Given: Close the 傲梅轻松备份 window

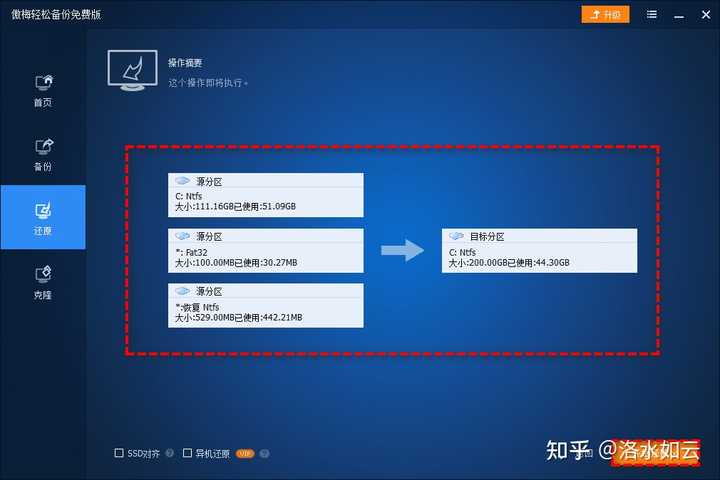Looking at the screenshot, I should 702,15.
